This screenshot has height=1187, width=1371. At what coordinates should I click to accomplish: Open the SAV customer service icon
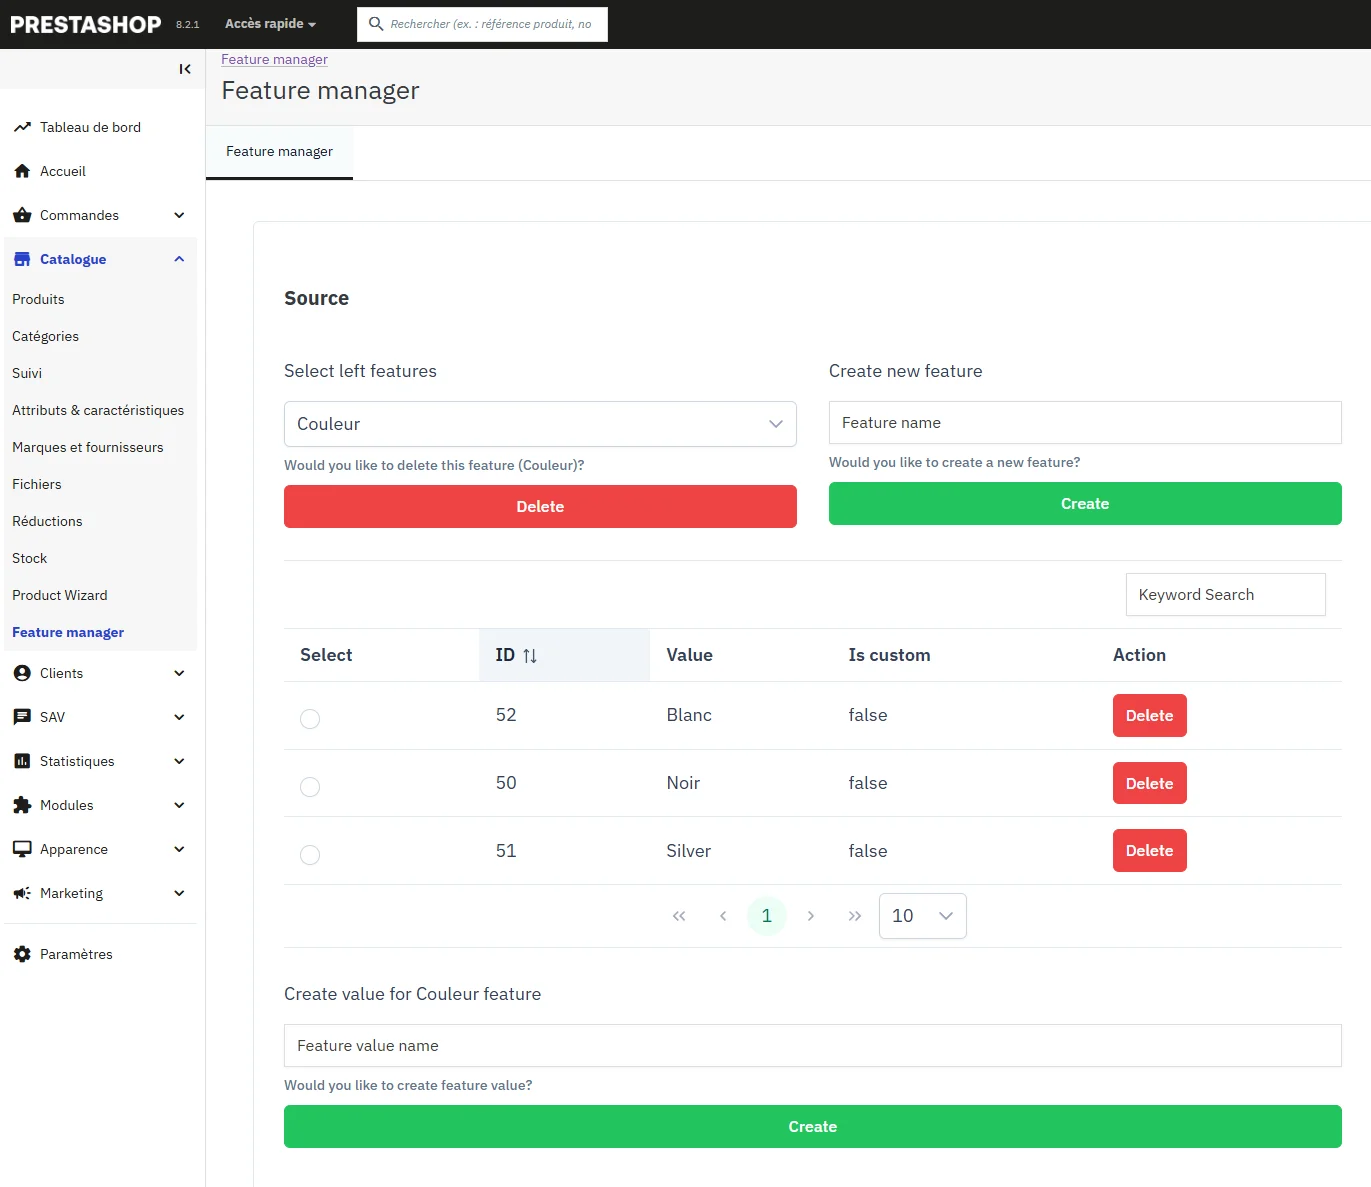(x=22, y=717)
